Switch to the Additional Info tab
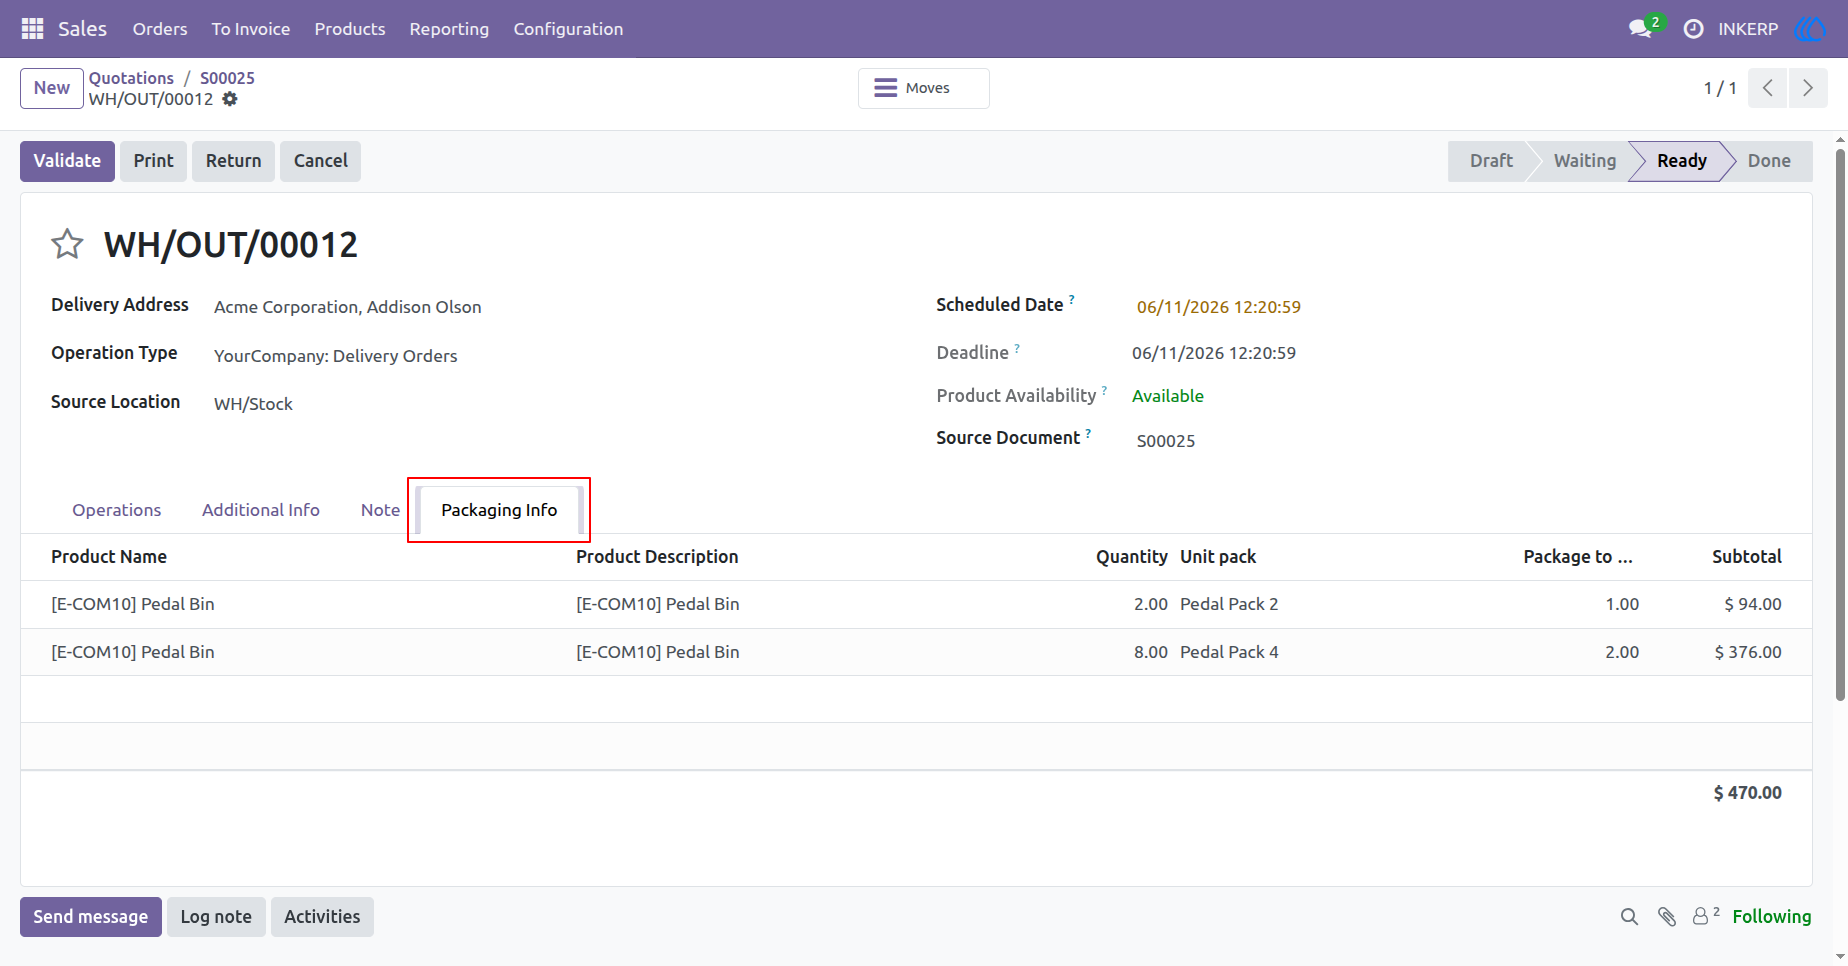The image size is (1848, 966). 261,510
